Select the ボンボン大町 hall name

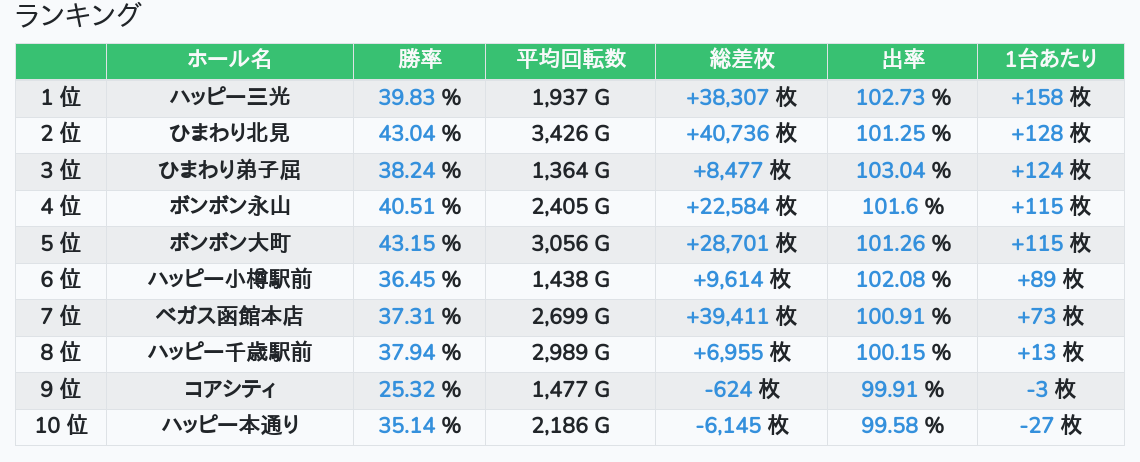pyautogui.click(x=230, y=243)
